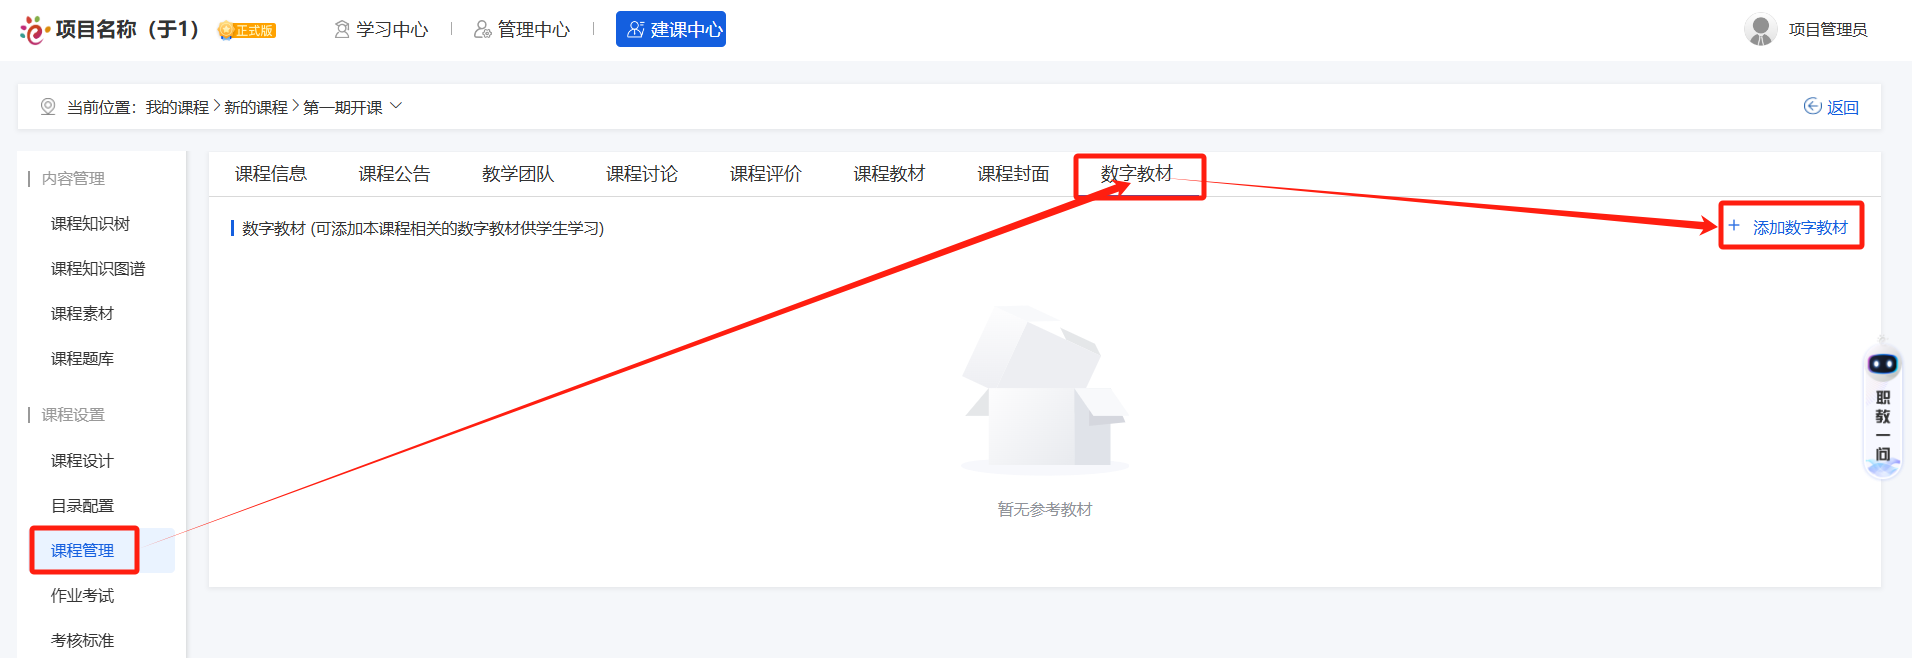Click the plus icon beside 添加数字教材
Viewport: 1912px width, 658px height.
pos(1734,226)
